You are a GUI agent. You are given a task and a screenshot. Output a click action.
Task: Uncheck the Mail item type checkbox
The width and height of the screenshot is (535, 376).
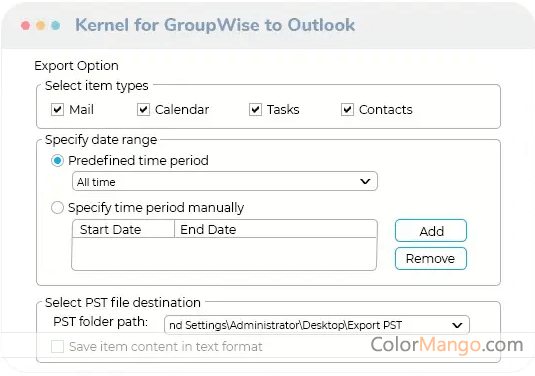tap(57, 110)
